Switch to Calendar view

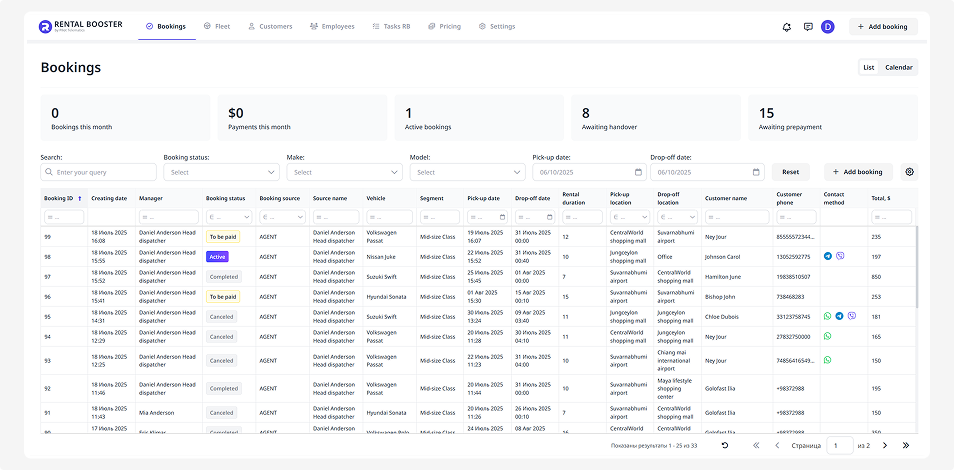(x=898, y=67)
